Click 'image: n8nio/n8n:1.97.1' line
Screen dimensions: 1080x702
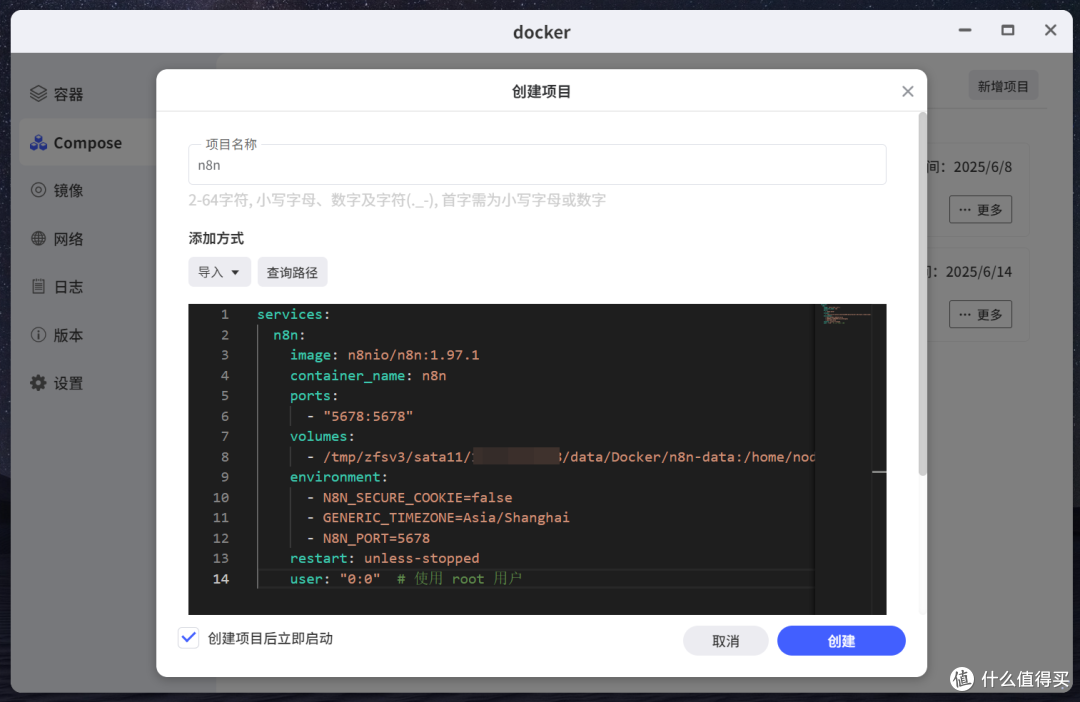pyautogui.click(x=384, y=355)
